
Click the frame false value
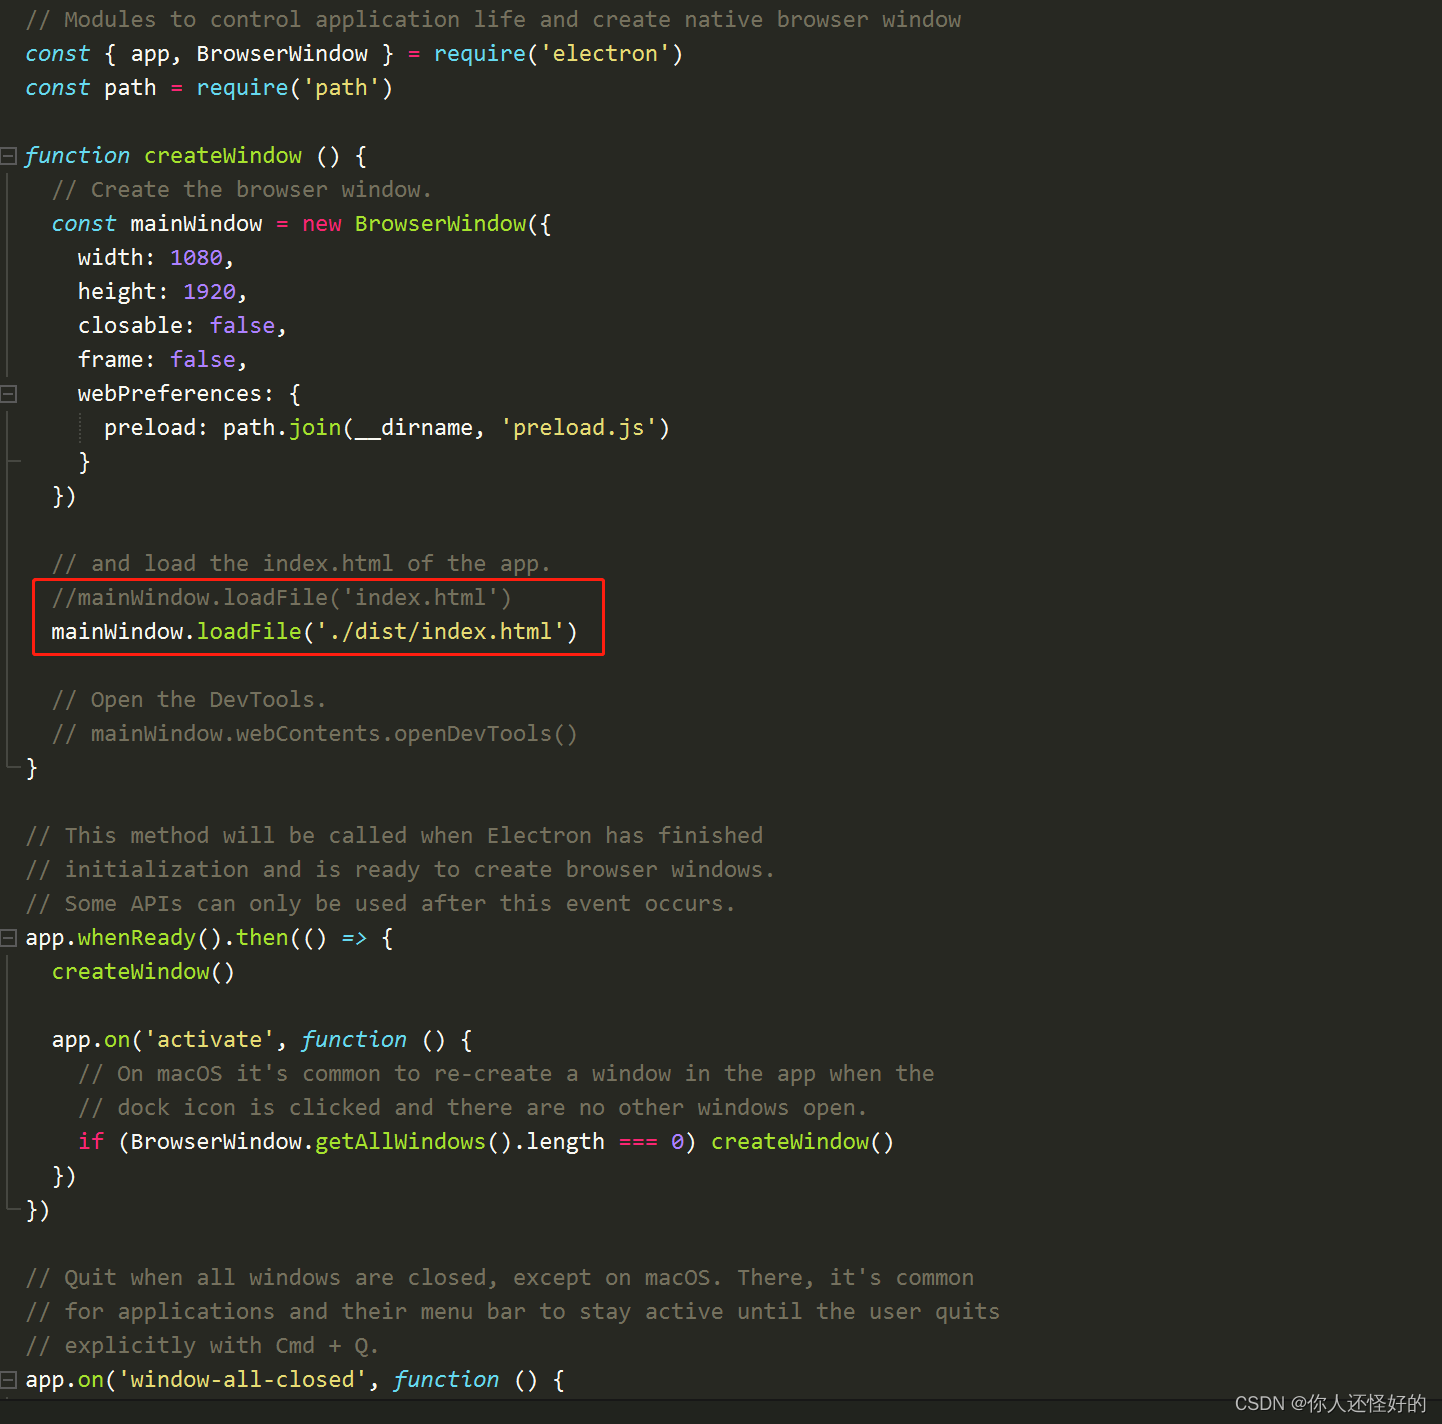pos(203,360)
